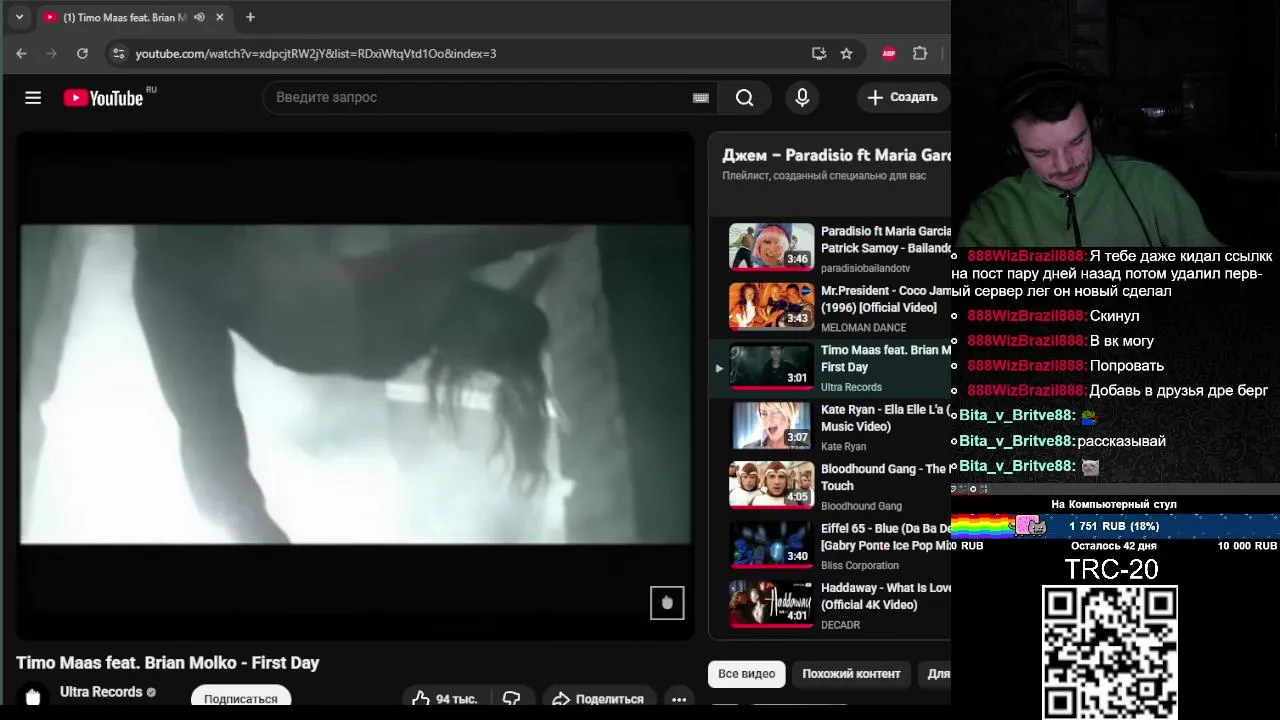The image size is (1280, 720).
Task: Click the magnifier search button
Action: pos(744,97)
